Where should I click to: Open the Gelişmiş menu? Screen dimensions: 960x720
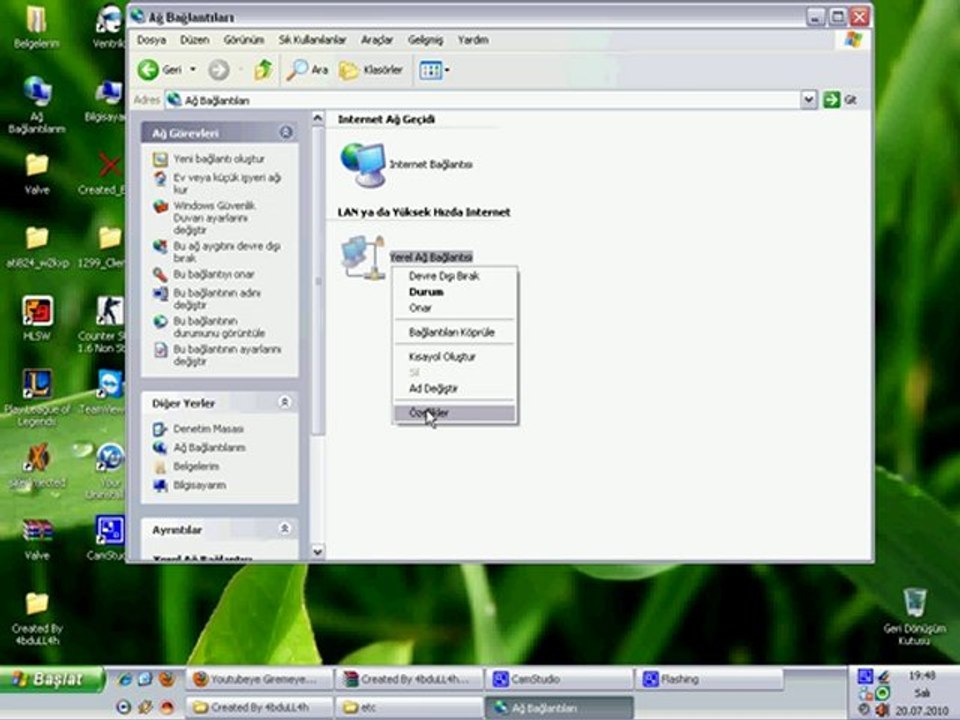(426, 40)
